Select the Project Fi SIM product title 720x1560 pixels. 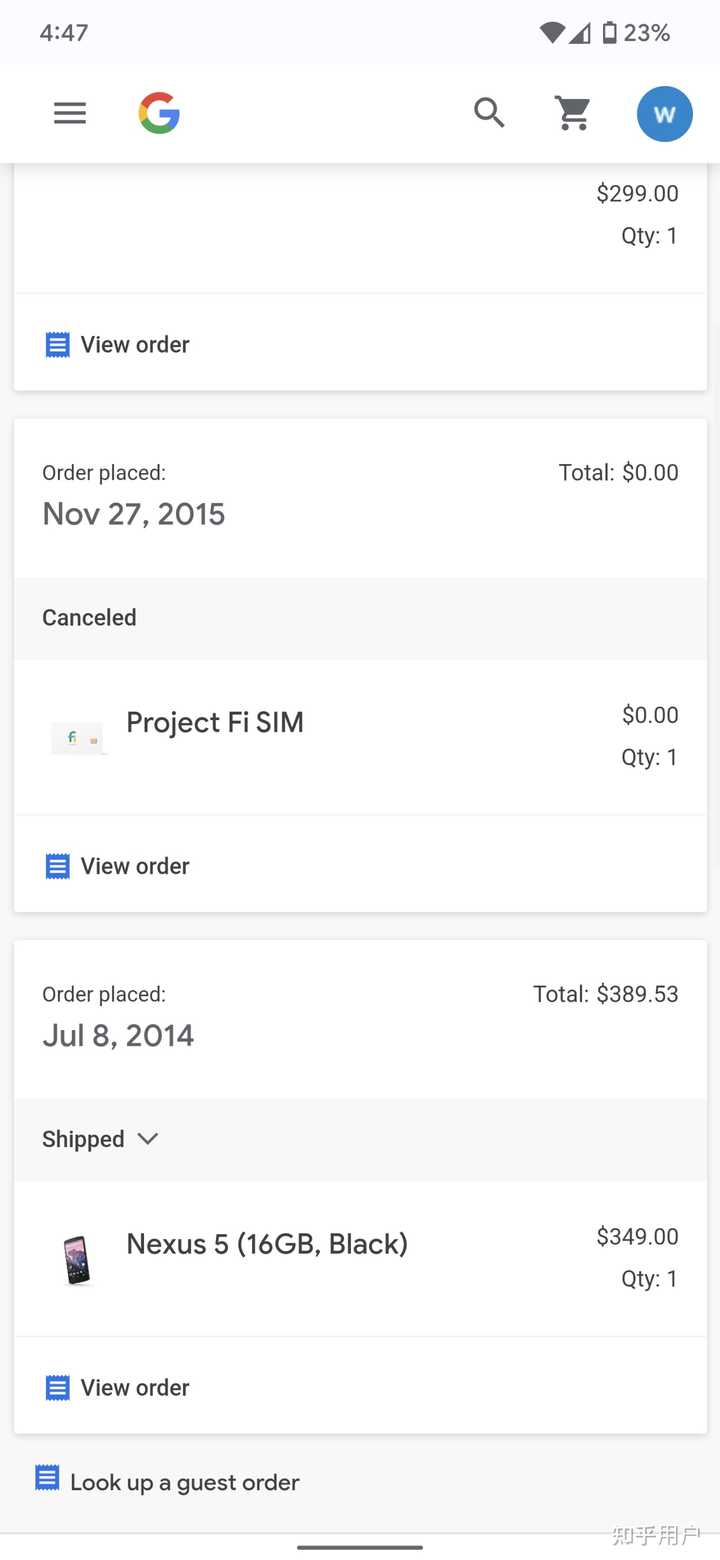coord(215,723)
